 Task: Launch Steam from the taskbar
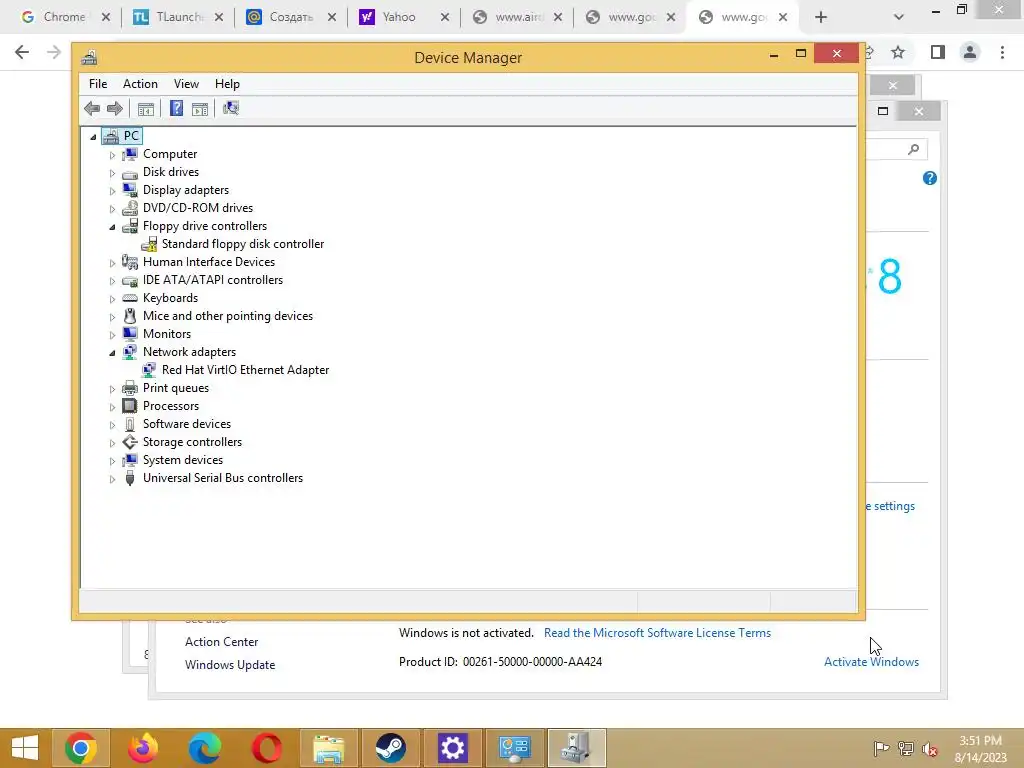tap(391, 748)
